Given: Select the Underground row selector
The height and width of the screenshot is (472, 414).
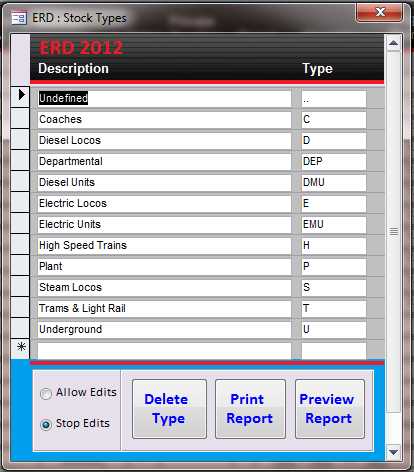Looking at the screenshot, I should click(21, 328).
